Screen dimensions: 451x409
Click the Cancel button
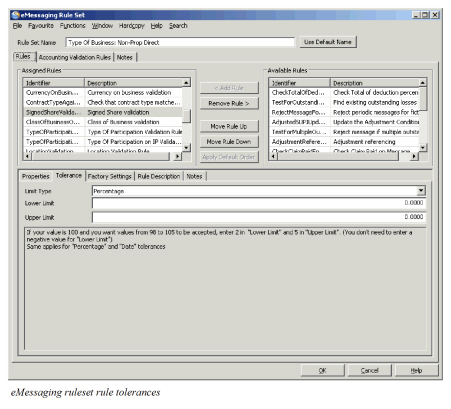tap(369, 370)
